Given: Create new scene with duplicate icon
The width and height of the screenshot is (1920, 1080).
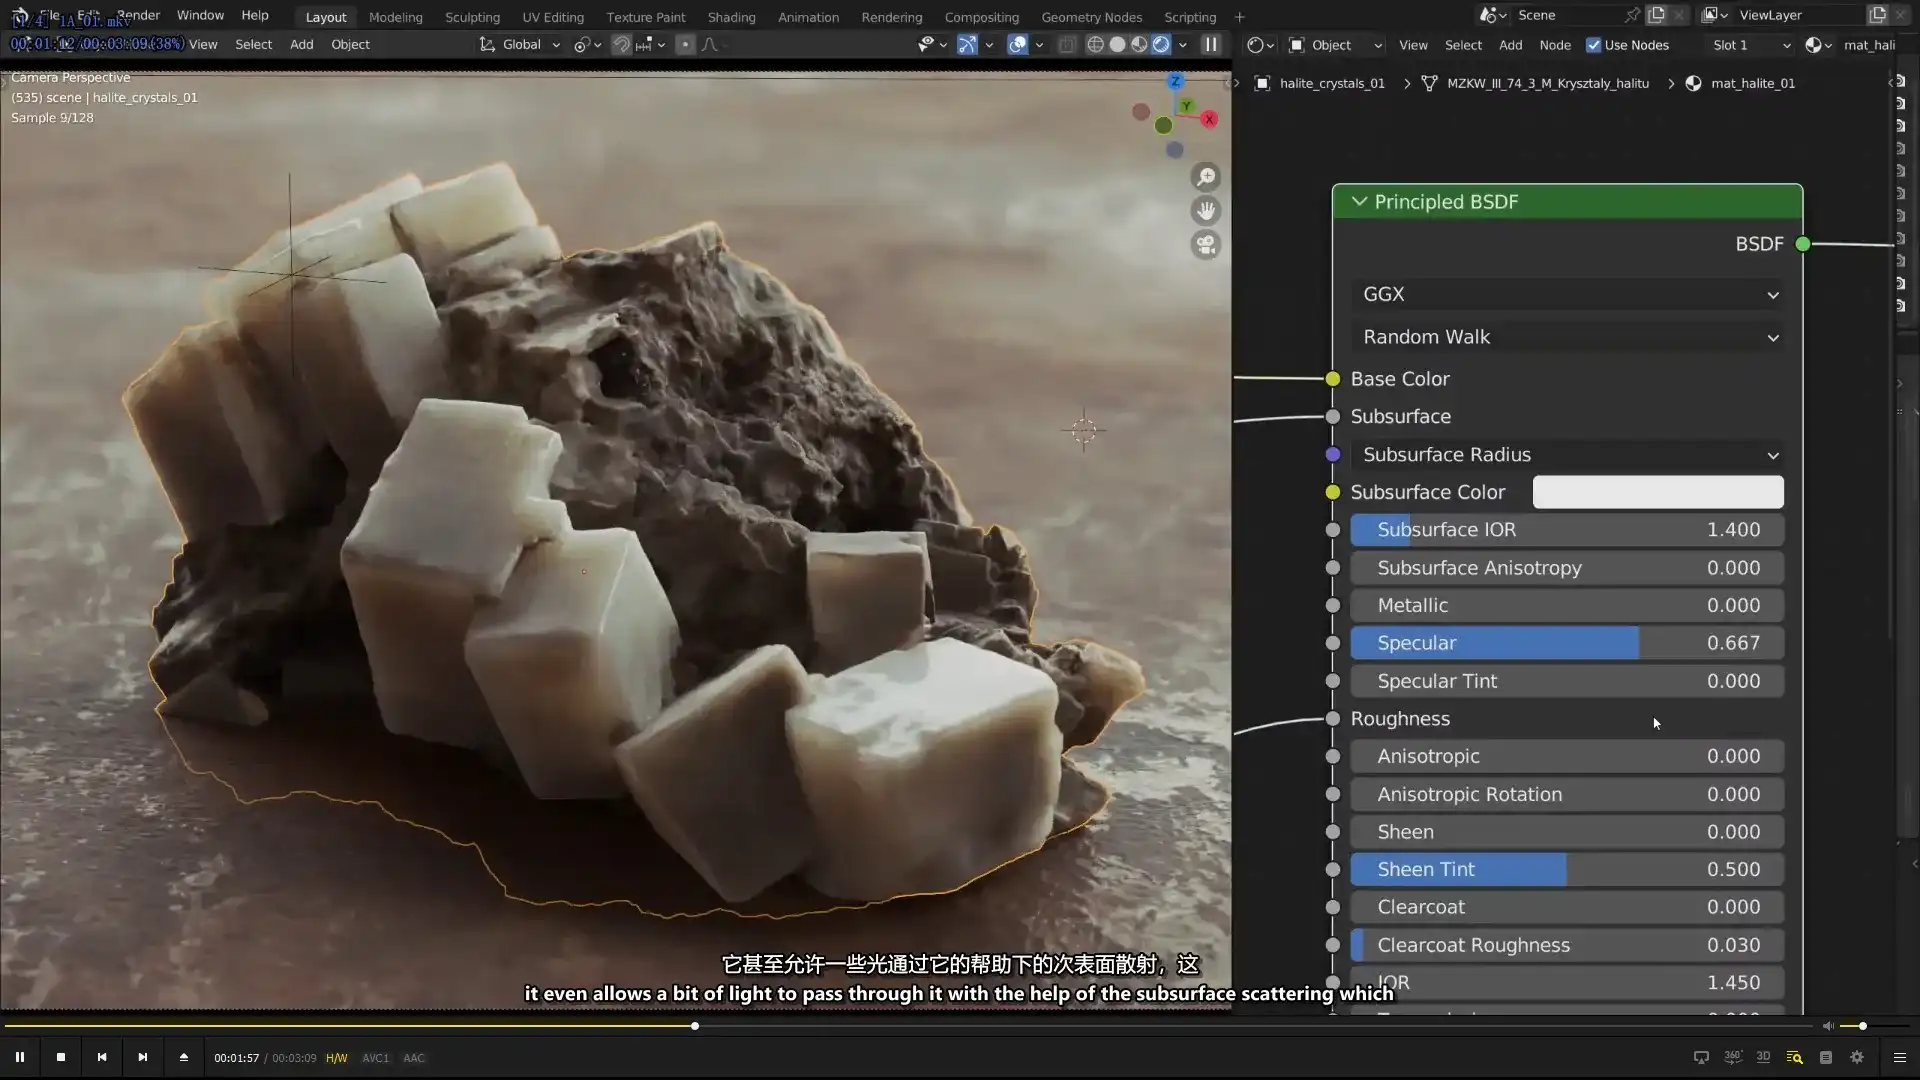Looking at the screenshot, I should [x=1657, y=15].
